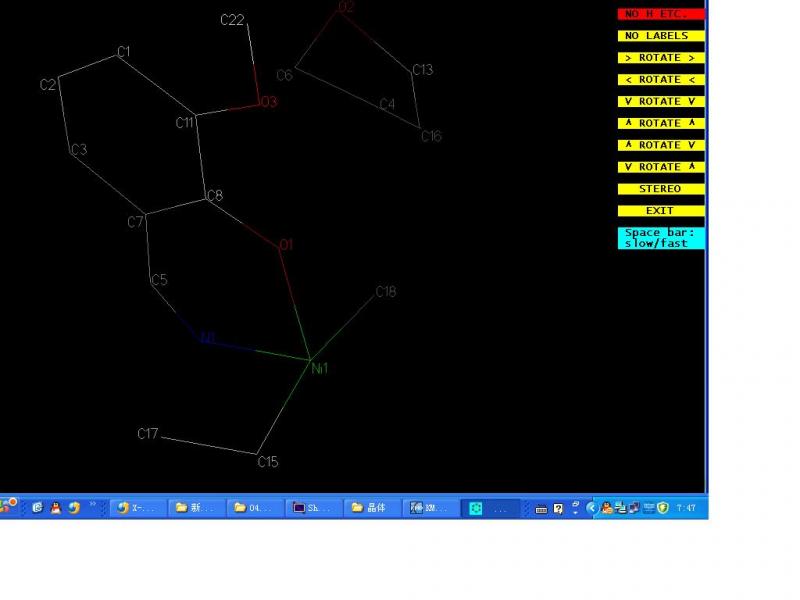Select the C8 atom label
This screenshot has width=800, height=600.
(215, 195)
